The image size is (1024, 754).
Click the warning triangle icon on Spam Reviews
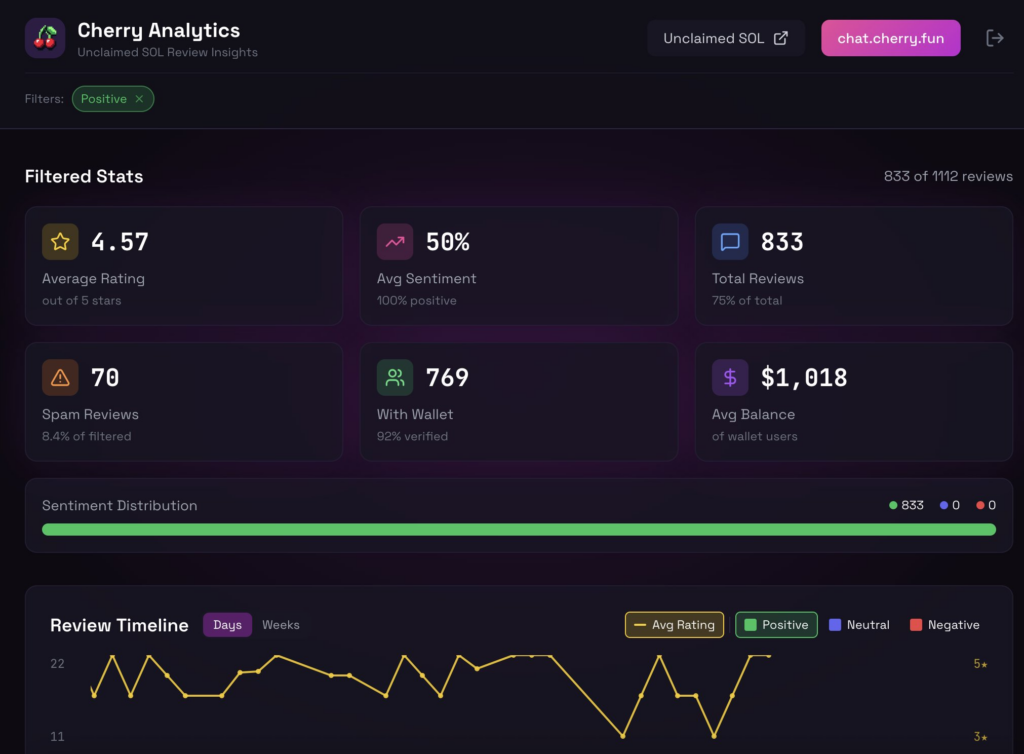click(60, 377)
